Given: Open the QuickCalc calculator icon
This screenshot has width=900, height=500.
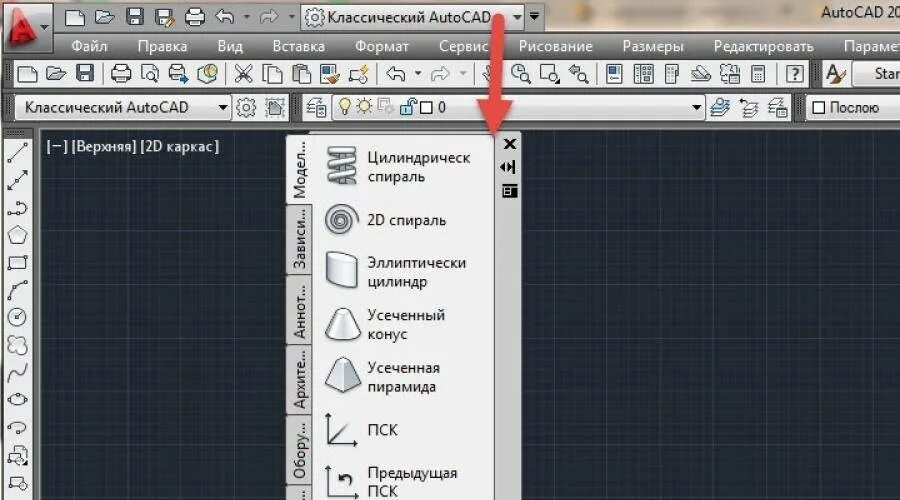Looking at the screenshot, I should (x=758, y=73).
